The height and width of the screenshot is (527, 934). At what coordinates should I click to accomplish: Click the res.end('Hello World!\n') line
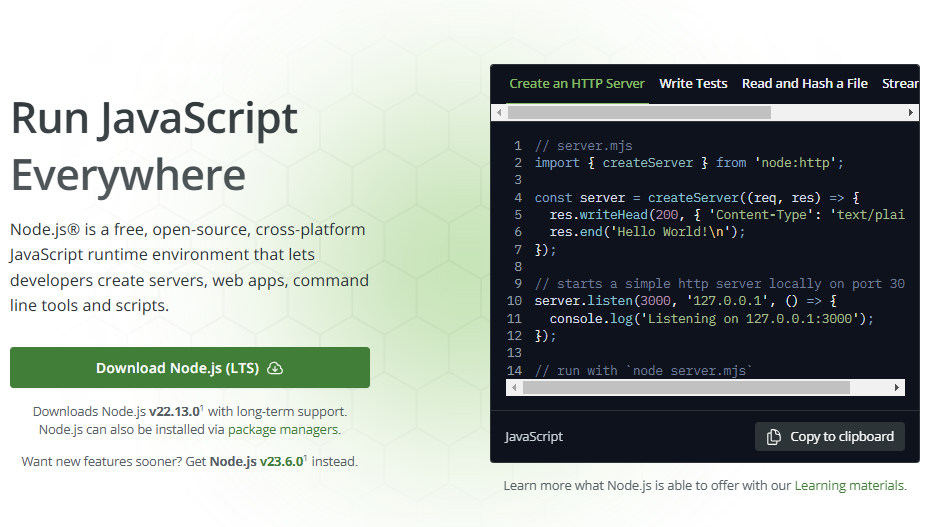click(647, 232)
